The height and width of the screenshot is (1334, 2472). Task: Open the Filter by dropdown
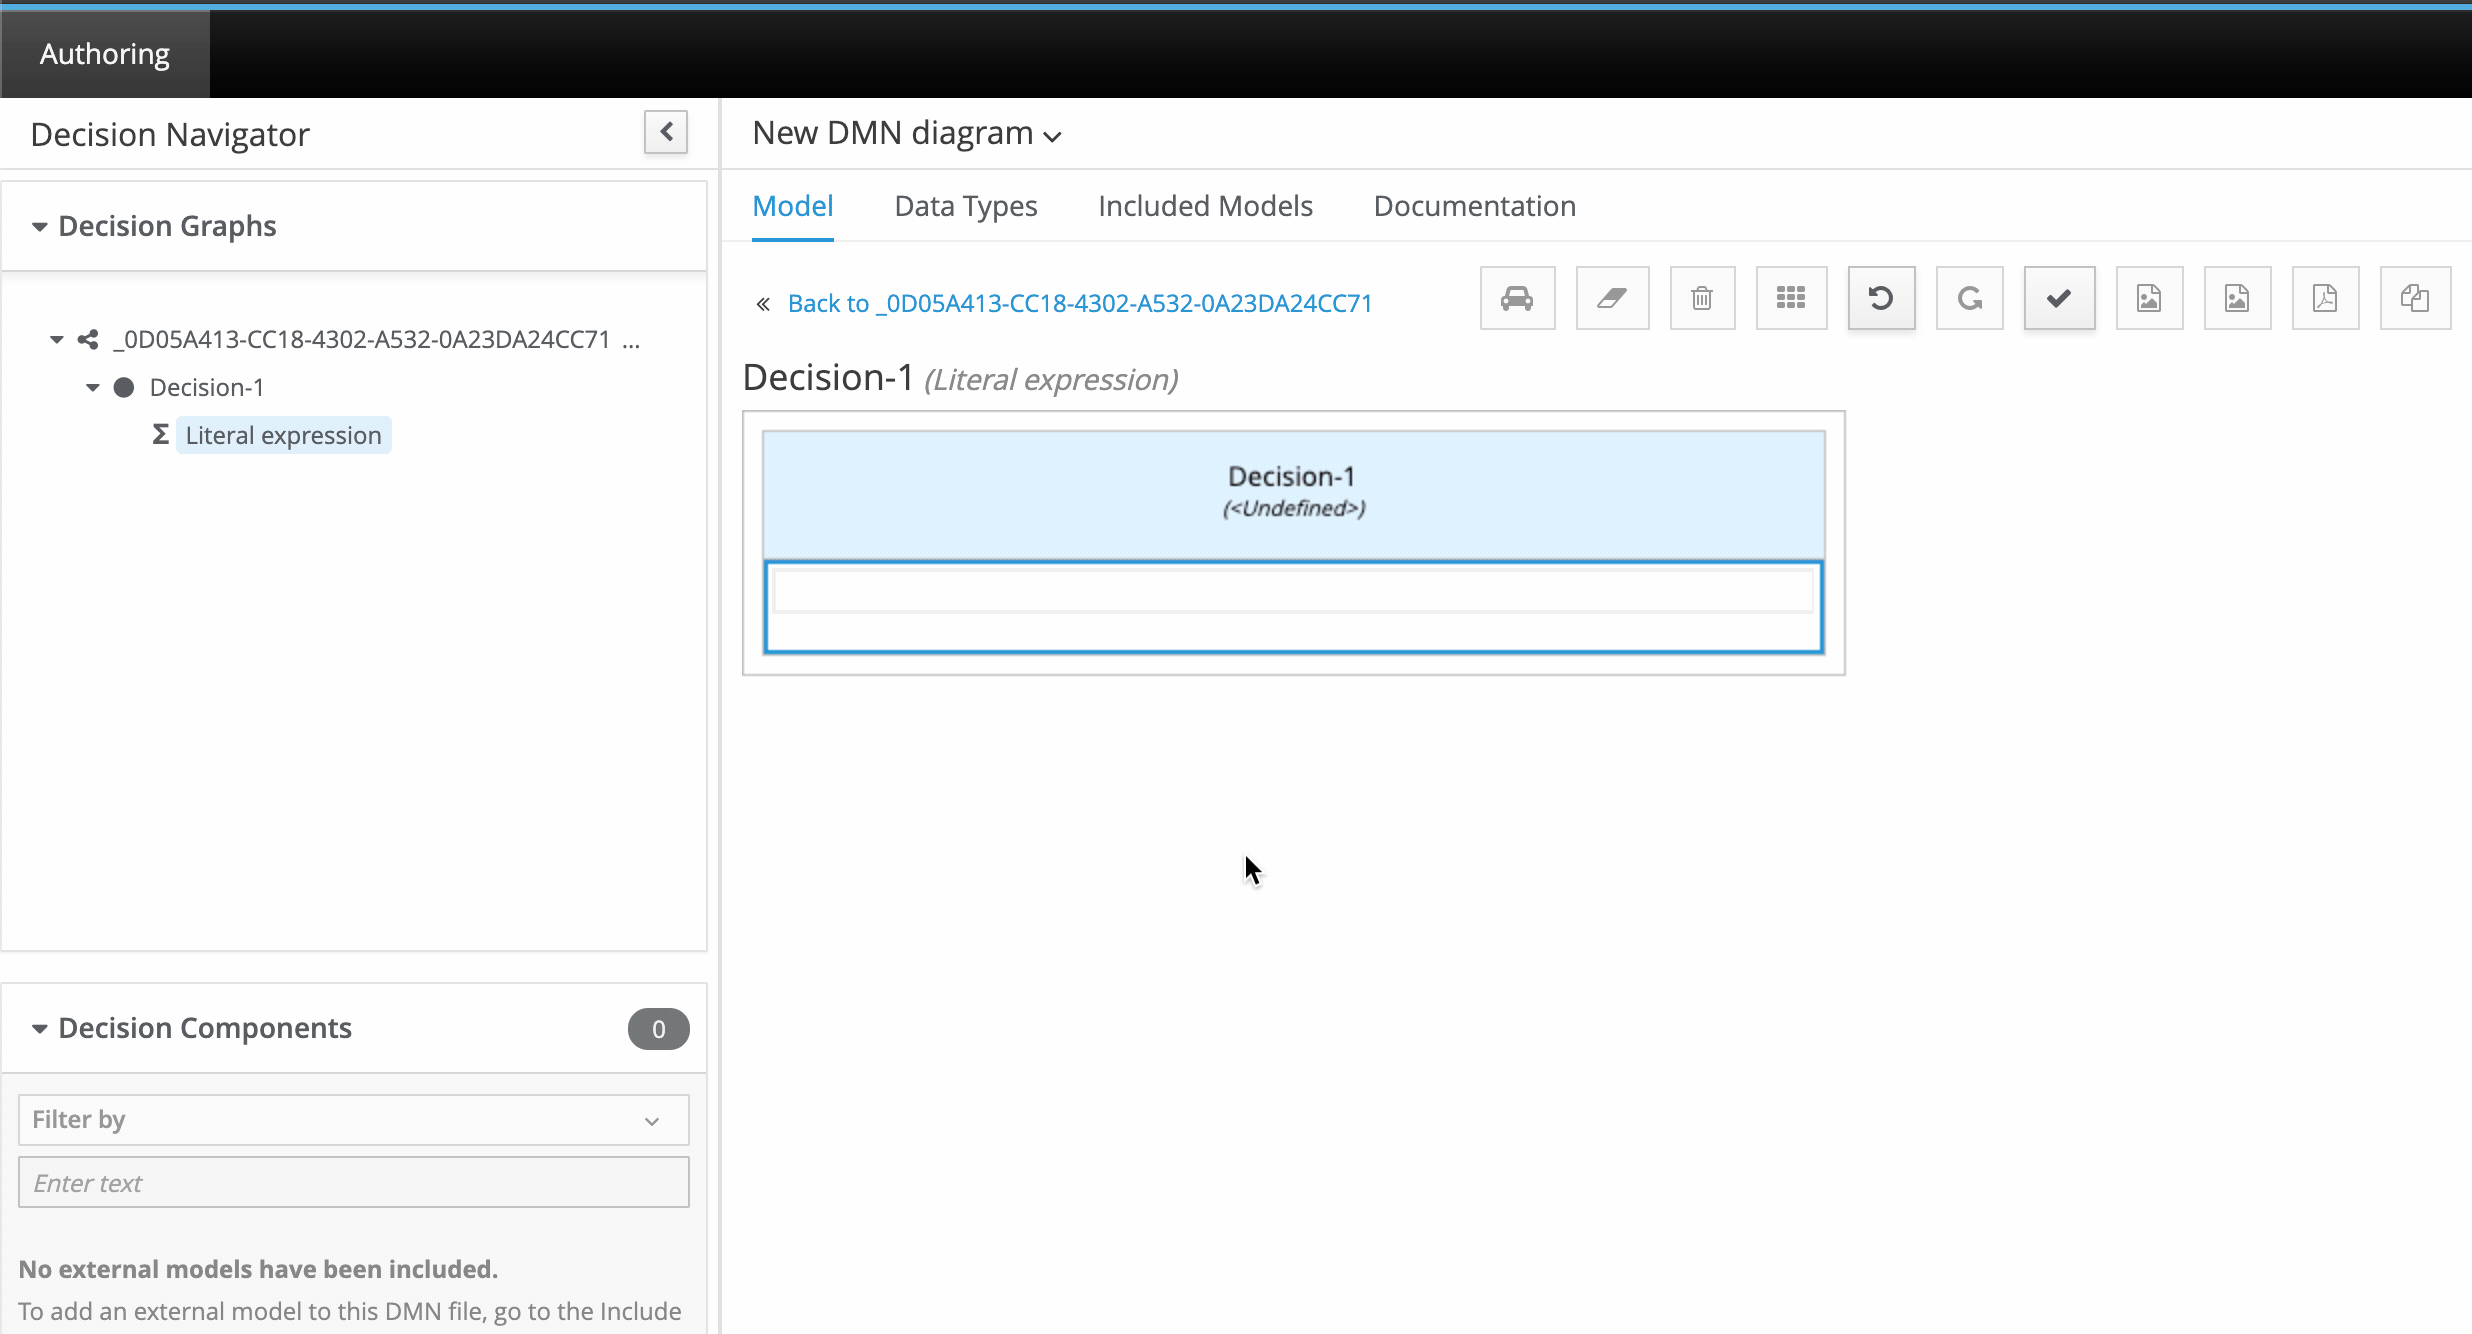[x=353, y=1120]
